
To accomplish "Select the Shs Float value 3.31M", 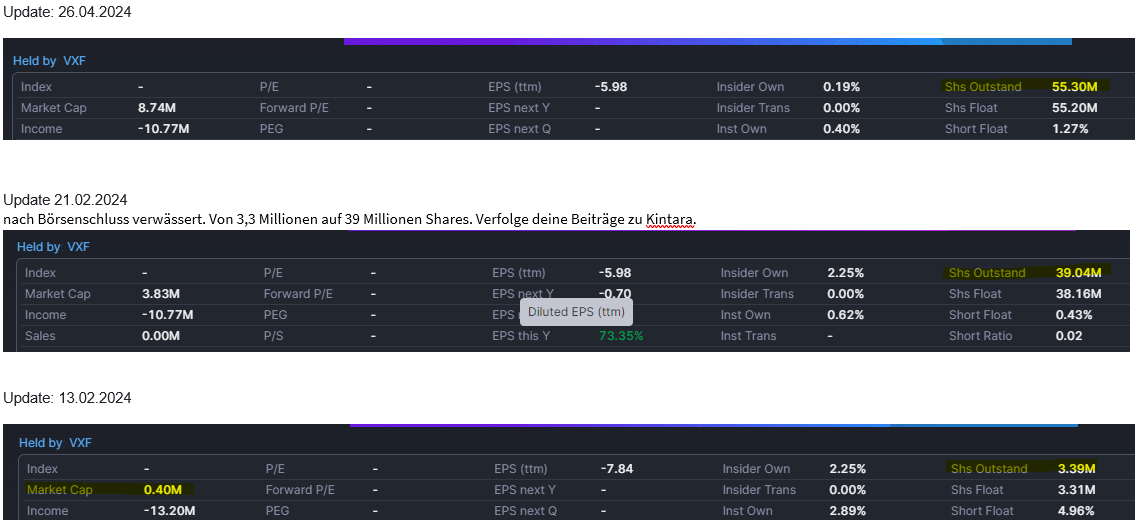I will [x=1076, y=490].
